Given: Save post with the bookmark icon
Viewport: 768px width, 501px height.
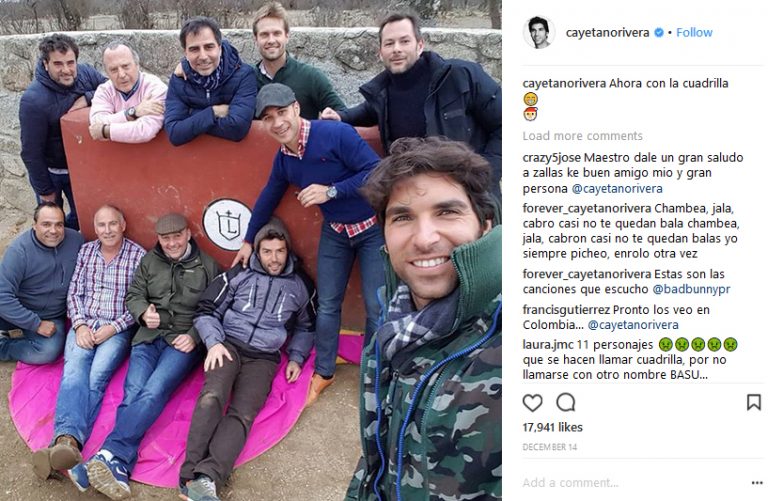Looking at the screenshot, I should click(x=754, y=403).
